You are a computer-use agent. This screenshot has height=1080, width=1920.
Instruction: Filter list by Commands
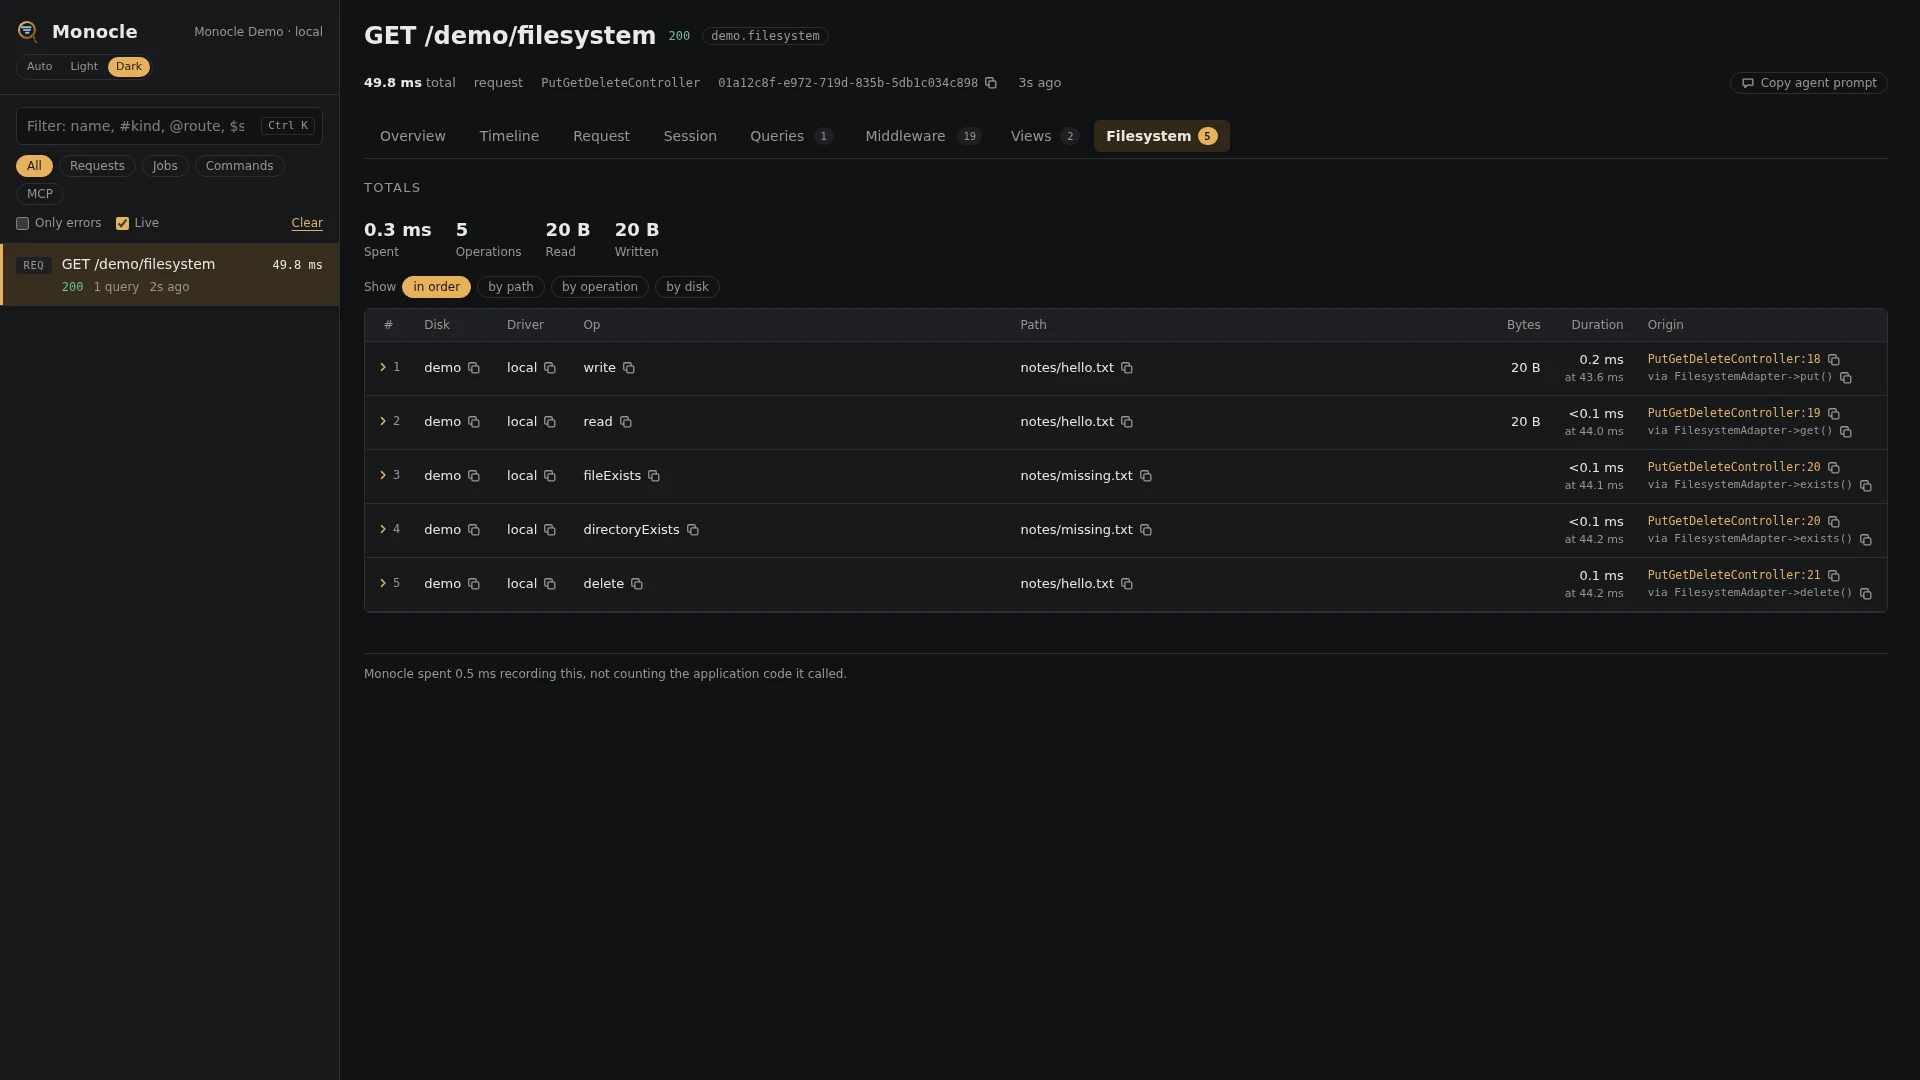point(239,166)
